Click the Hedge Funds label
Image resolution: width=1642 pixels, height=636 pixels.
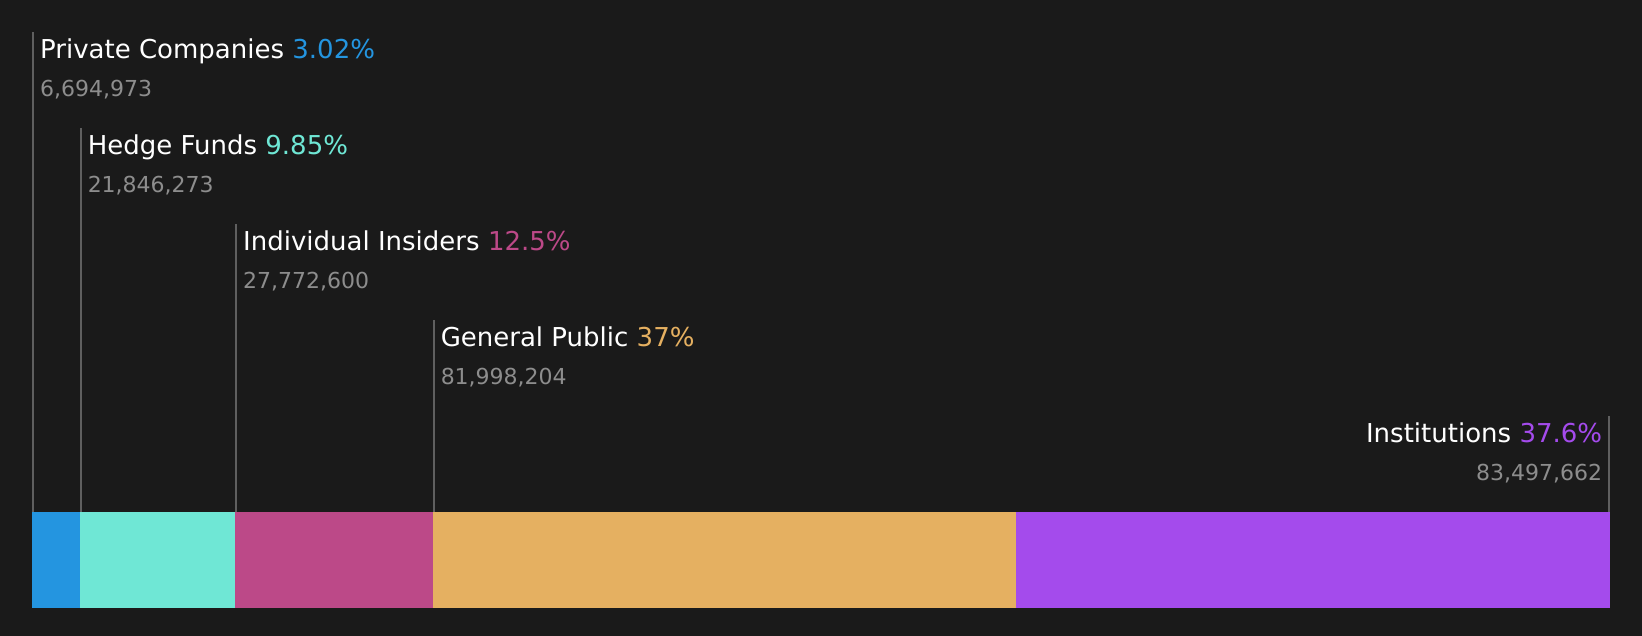pyautogui.click(x=172, y=146)
